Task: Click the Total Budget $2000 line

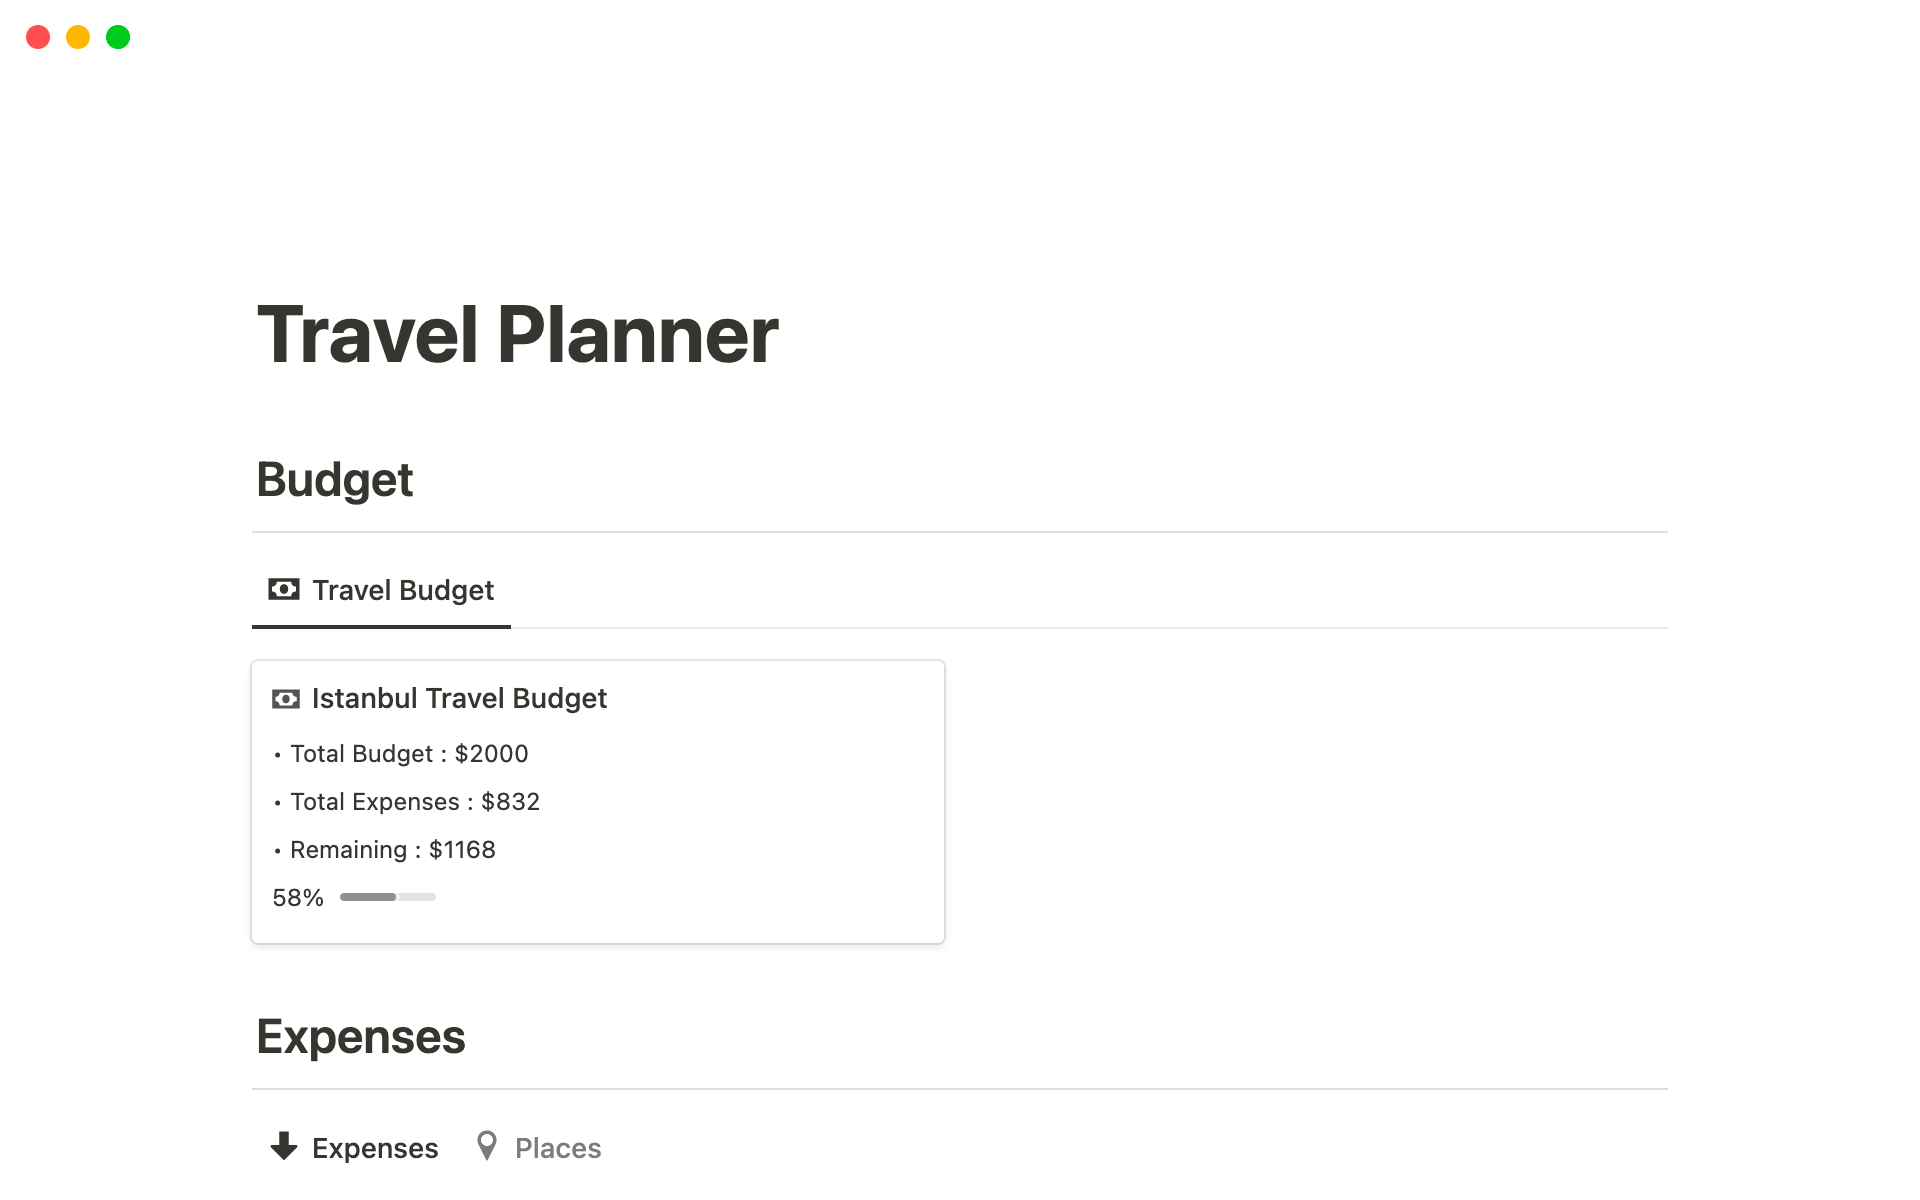Action: [409, 754]
